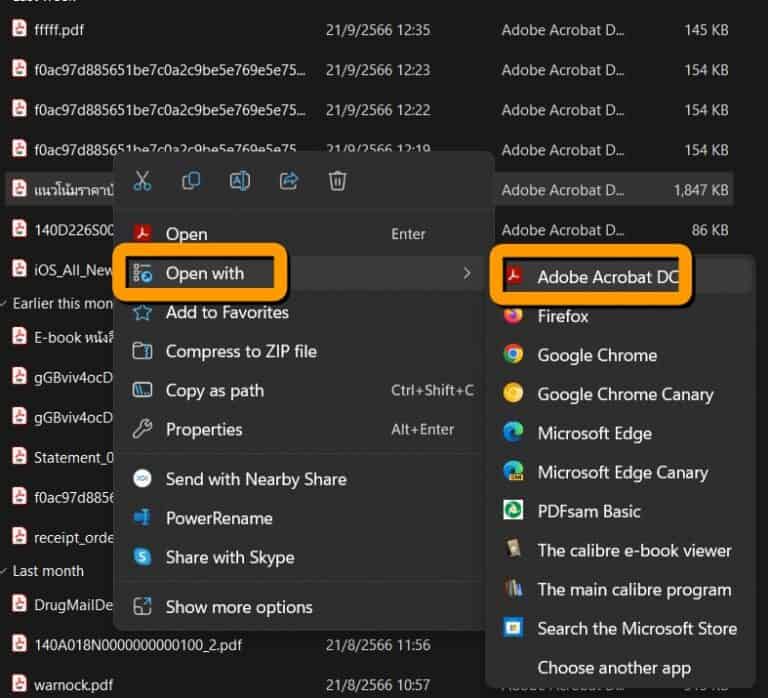The image size is (768, 698).
Task: Select the Statement_0 file row
Action: point(60,457)
